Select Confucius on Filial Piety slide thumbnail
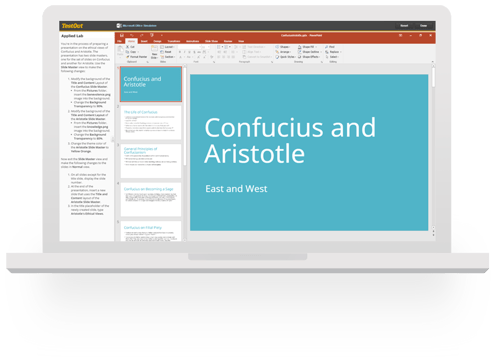This screenshot has height=362, width=496. pos(151,231)
